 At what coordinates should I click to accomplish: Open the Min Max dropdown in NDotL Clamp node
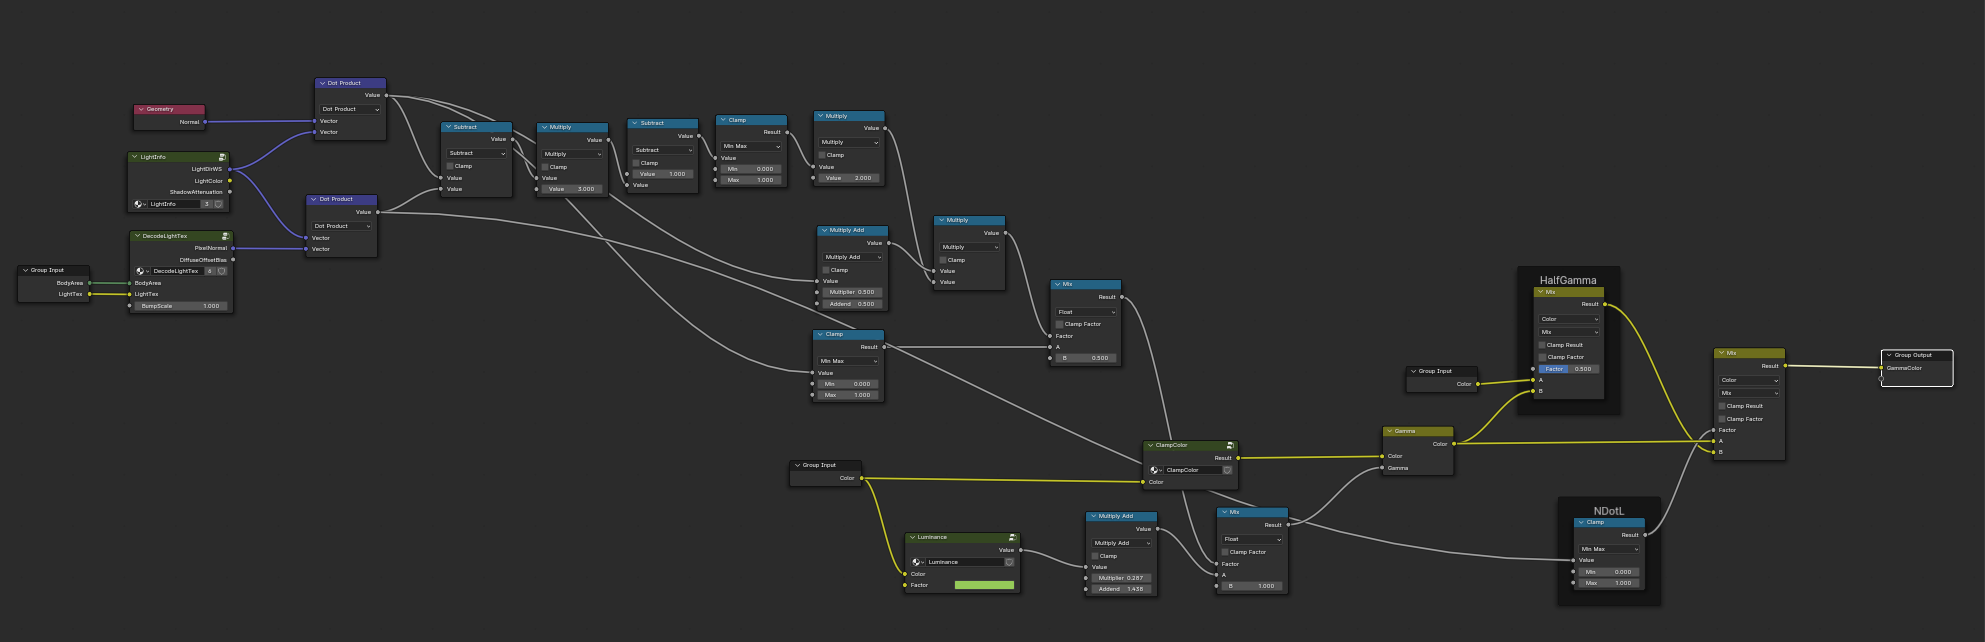coord(1609,549)
